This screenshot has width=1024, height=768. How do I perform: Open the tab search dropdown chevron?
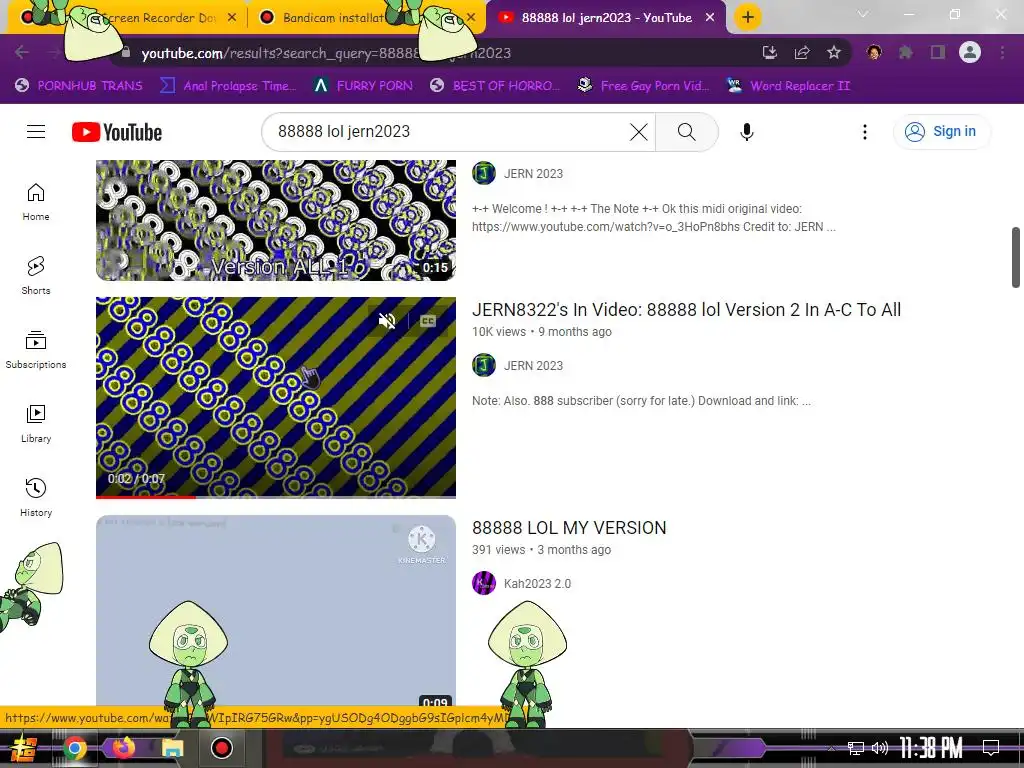[863, 14]
